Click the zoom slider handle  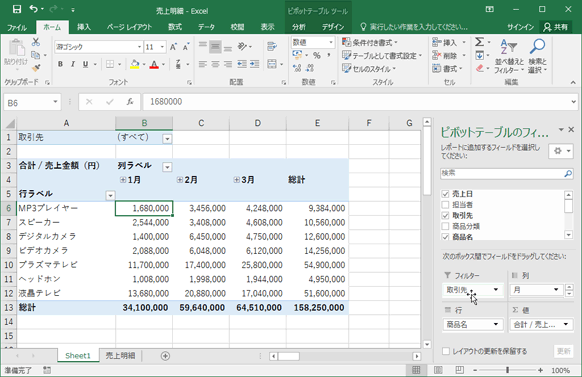[x=507, y=370]
